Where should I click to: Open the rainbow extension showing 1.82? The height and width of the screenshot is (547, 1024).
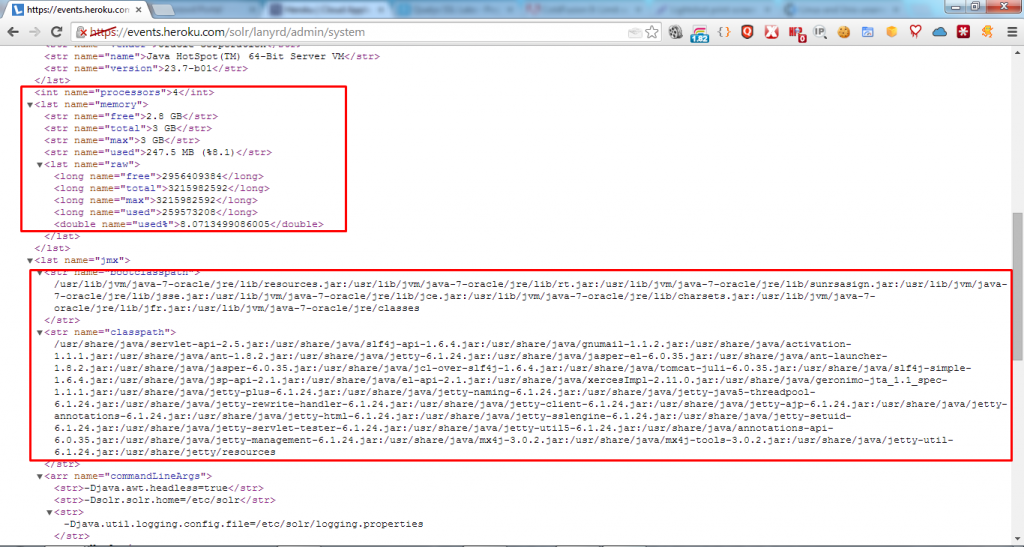(x=699, y=33)
